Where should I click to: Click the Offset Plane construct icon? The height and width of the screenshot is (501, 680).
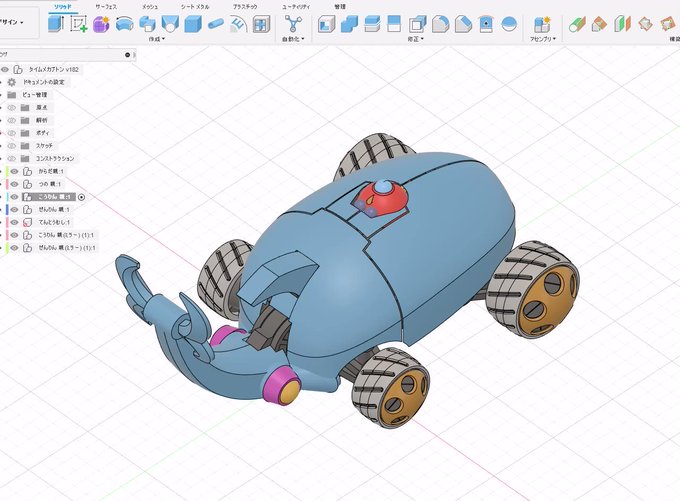[x=645, y=24]
